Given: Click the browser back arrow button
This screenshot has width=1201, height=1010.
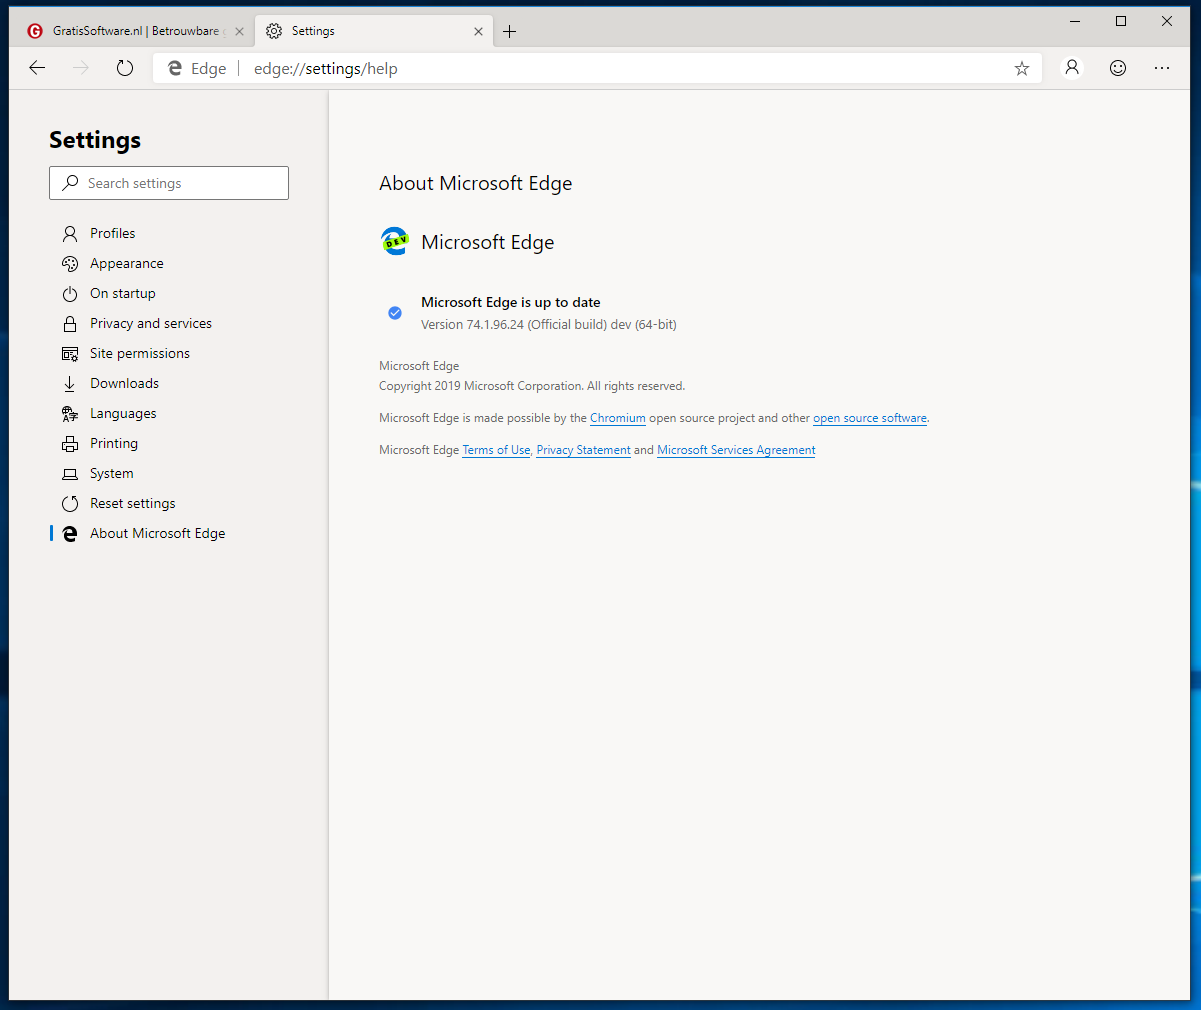Looking at the screenshot, I should [x=37, y=68].
